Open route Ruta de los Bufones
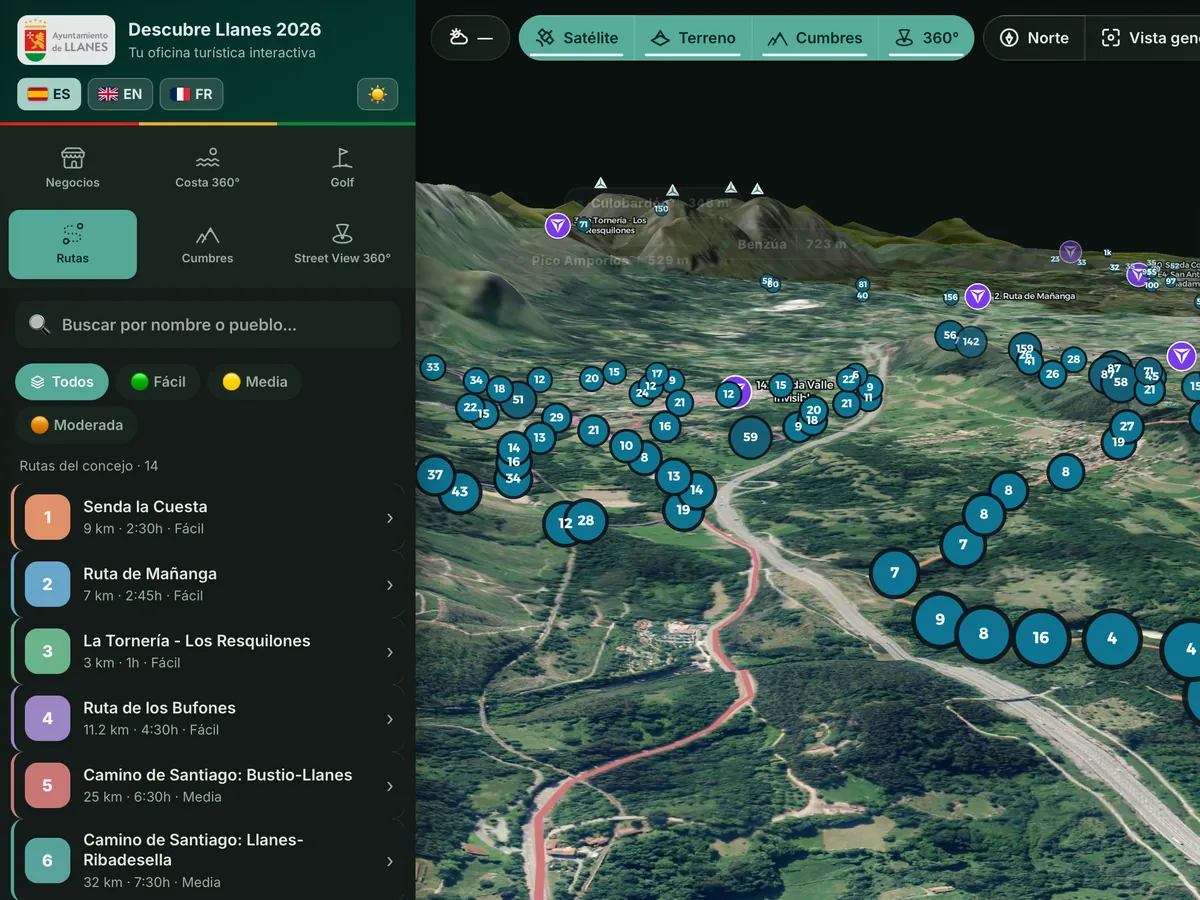 coord(209,718)
